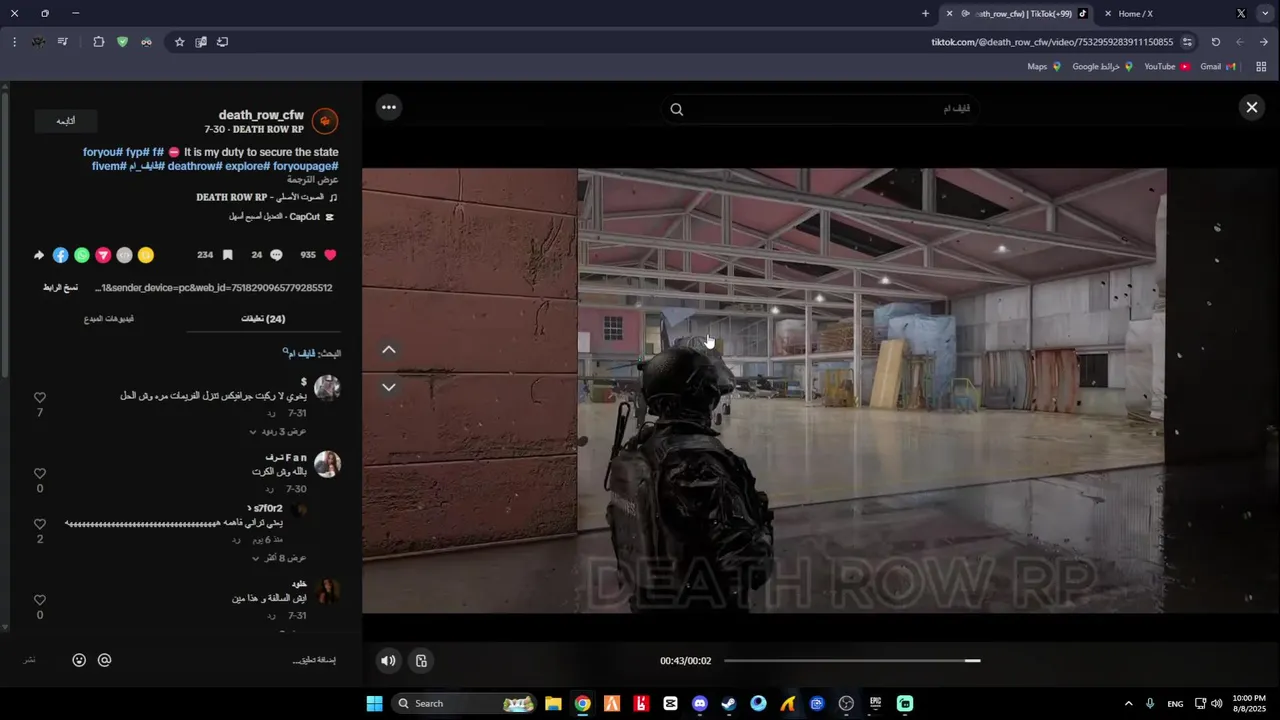The image size is (1280, 720).
Task: Show translation of the caption
Action: [x=313, y=179]
